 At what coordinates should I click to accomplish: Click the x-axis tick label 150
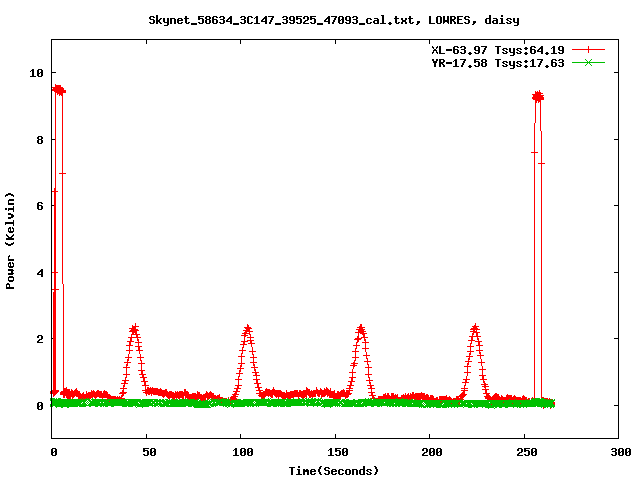click(x=338, y=452)
